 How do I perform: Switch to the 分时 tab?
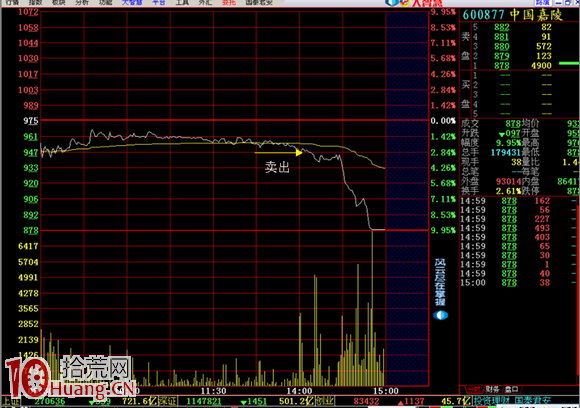[473, 389]
